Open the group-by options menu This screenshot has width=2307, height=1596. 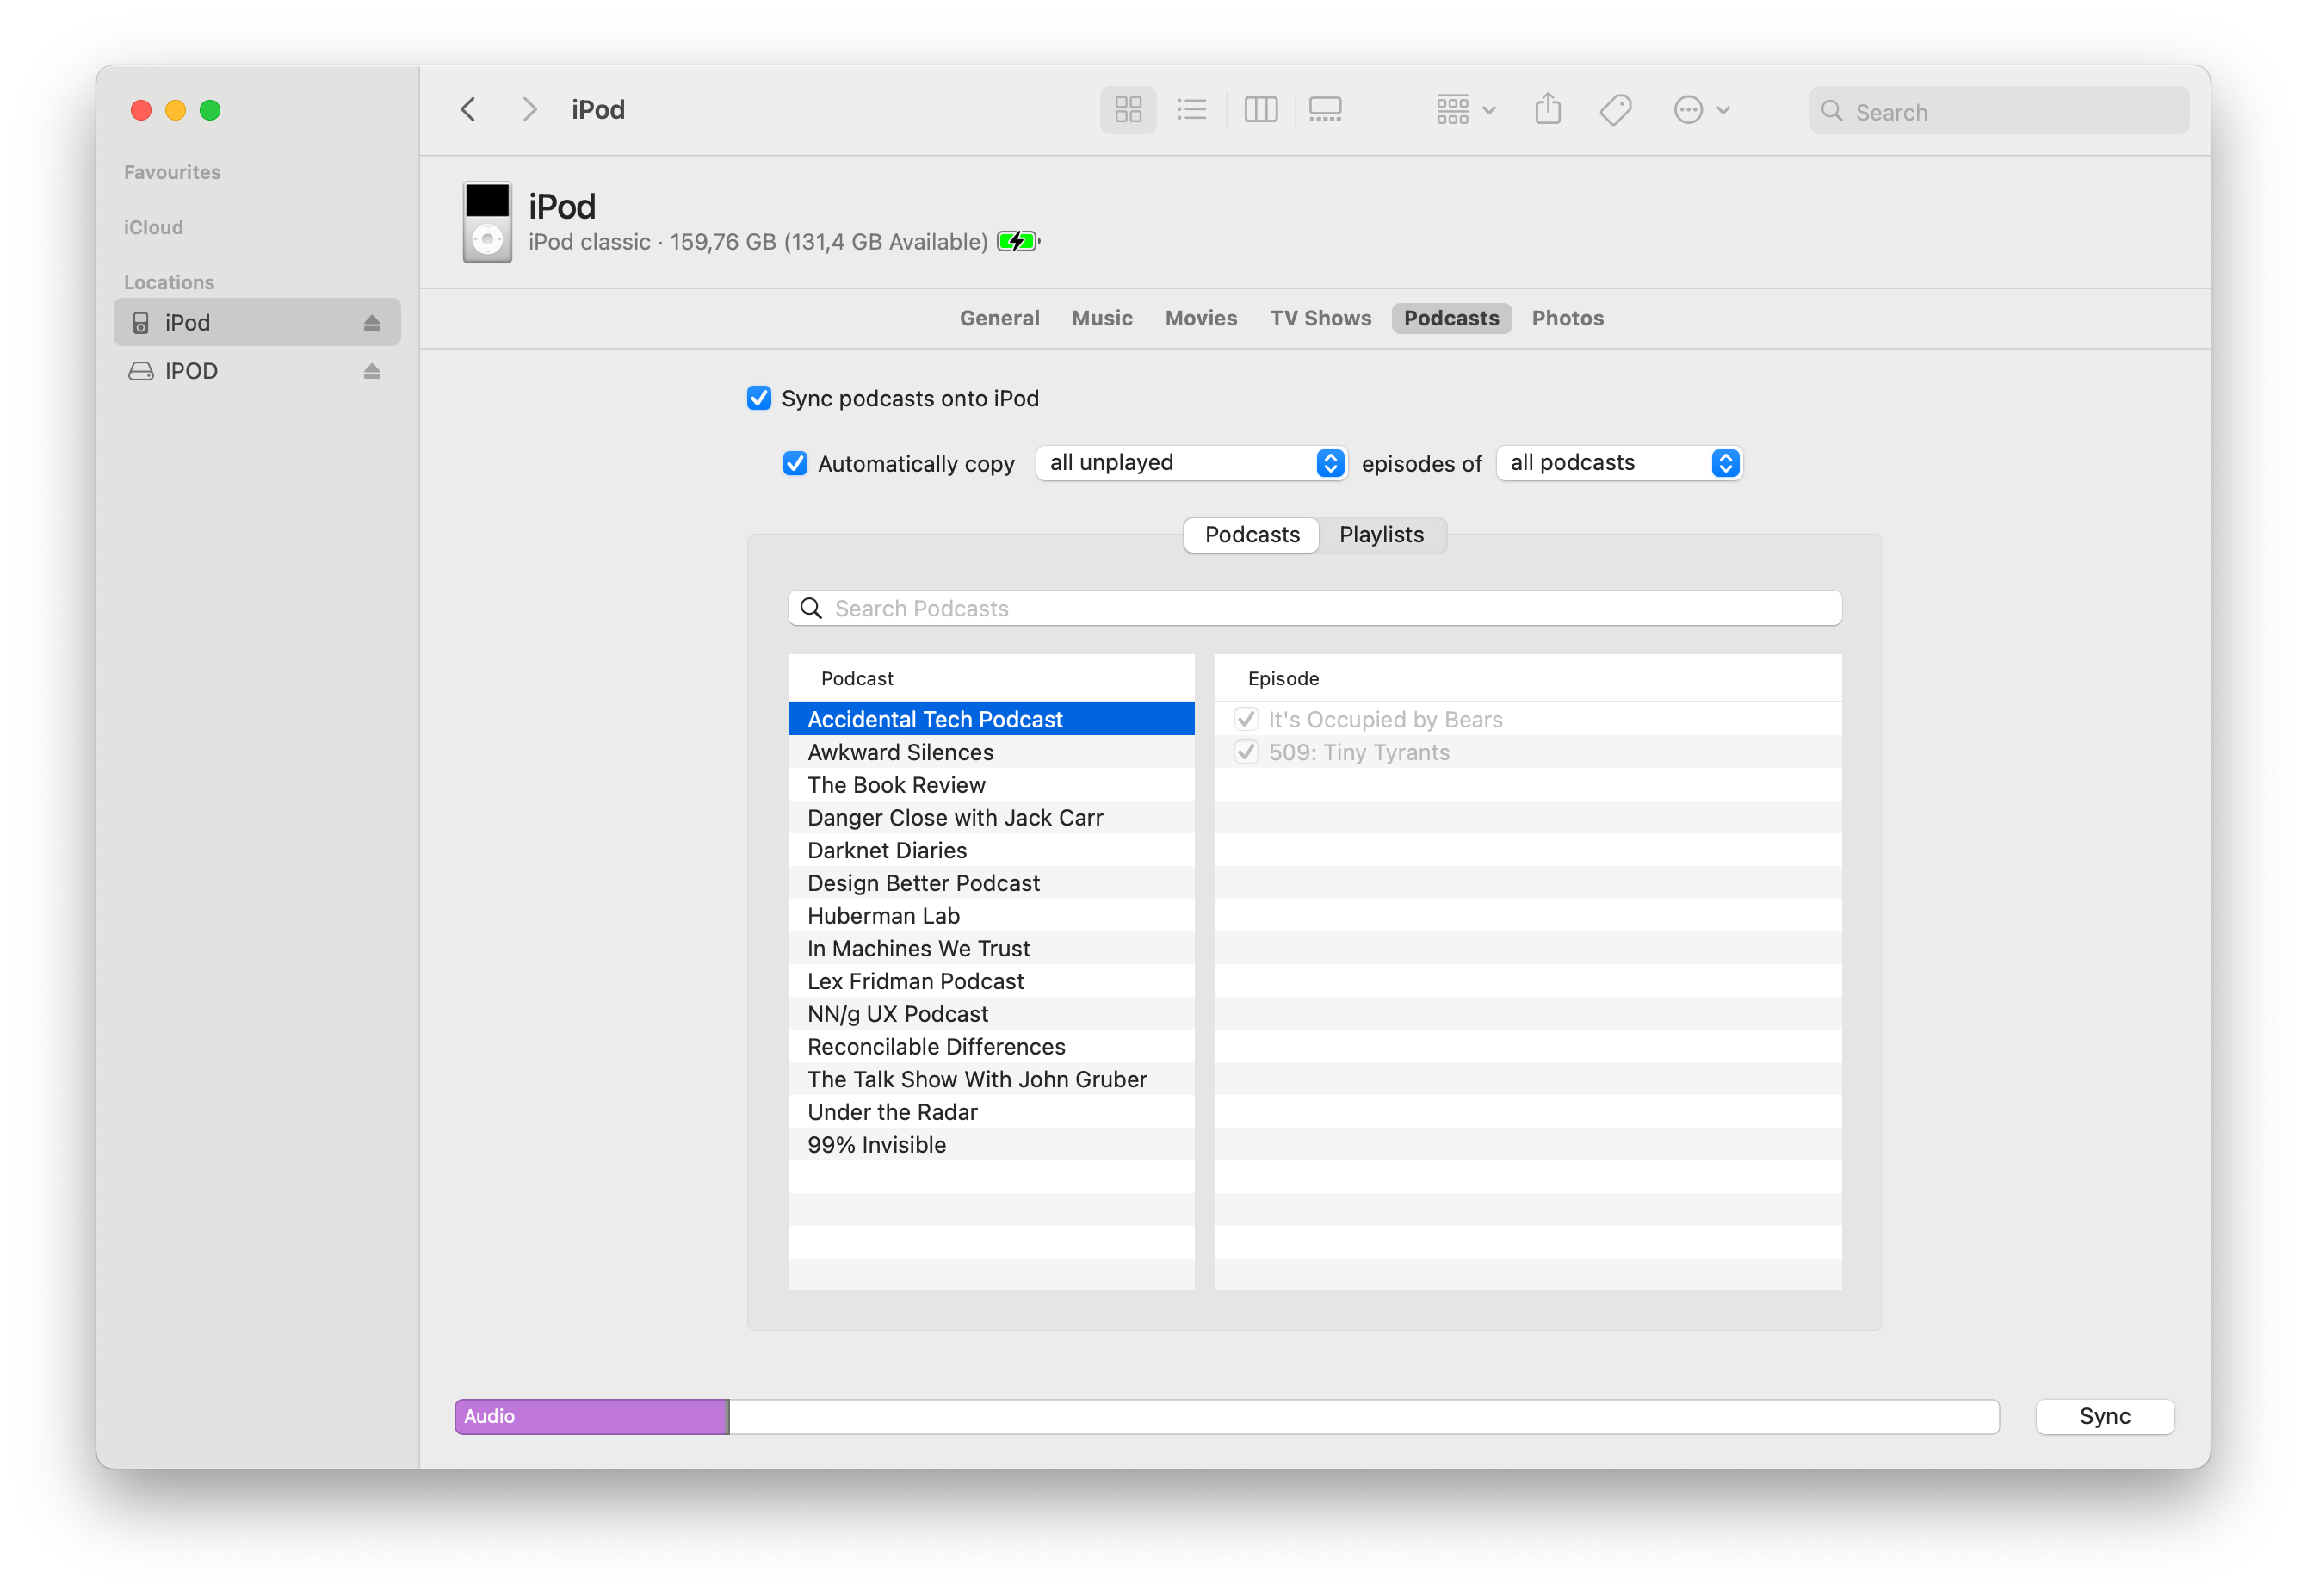point(1465,109)
